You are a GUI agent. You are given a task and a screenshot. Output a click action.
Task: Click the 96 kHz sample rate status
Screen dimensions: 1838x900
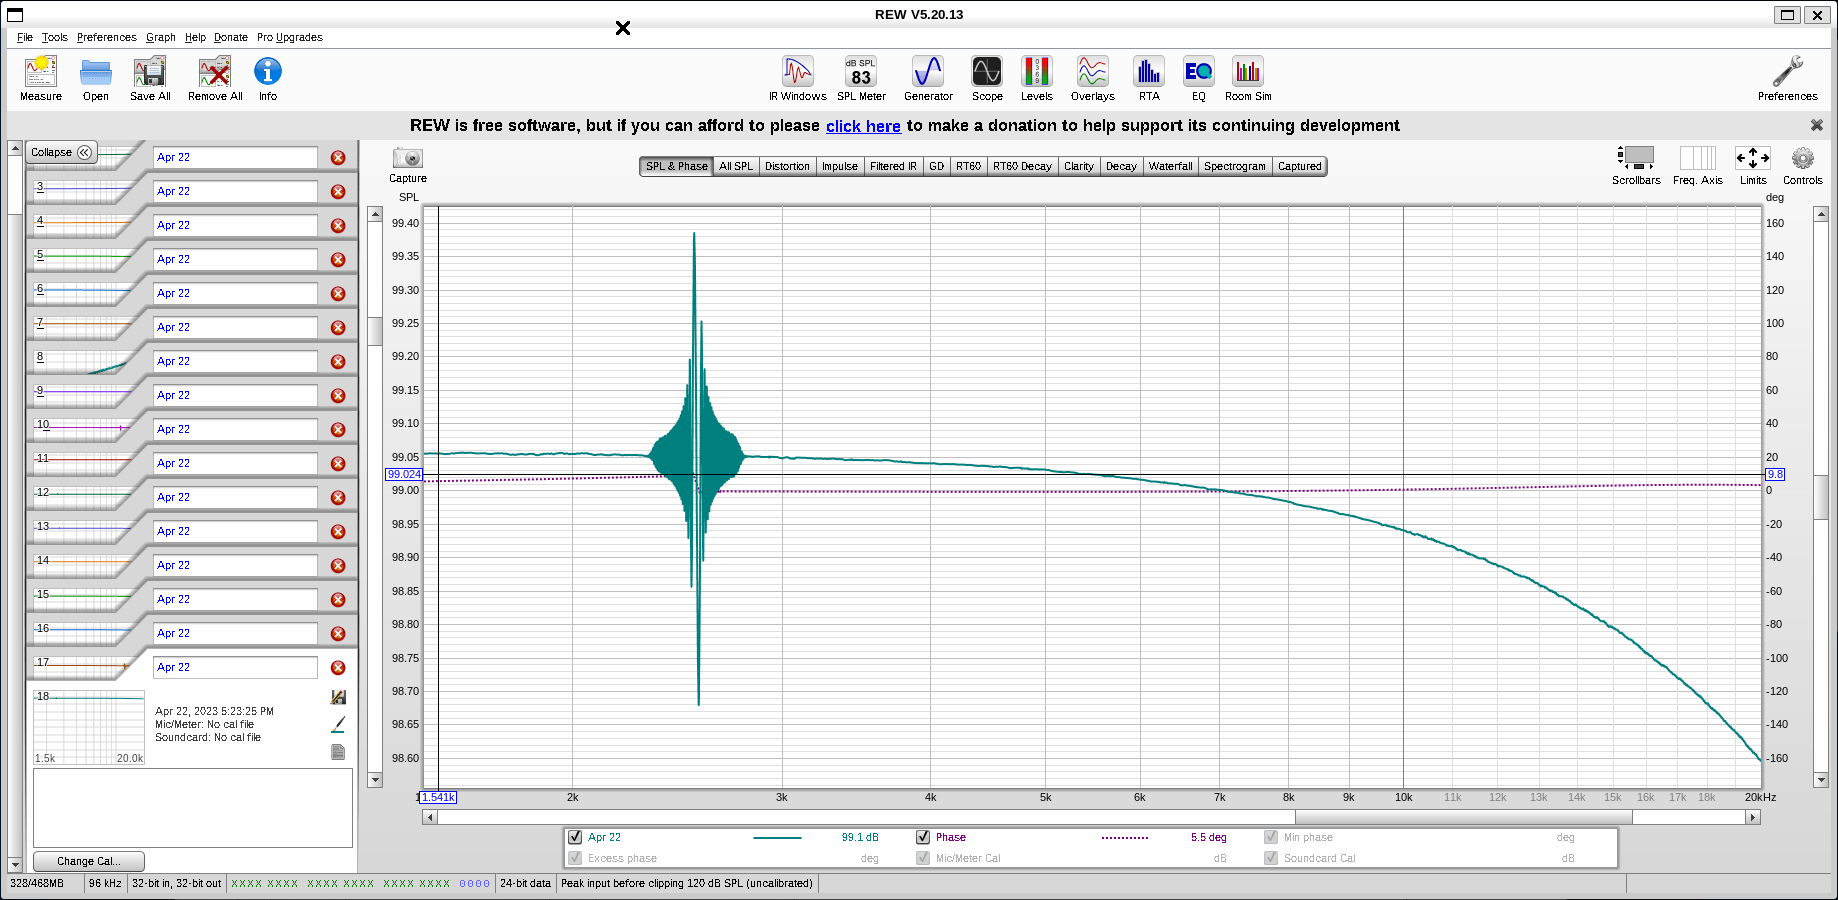click(105, 883)
